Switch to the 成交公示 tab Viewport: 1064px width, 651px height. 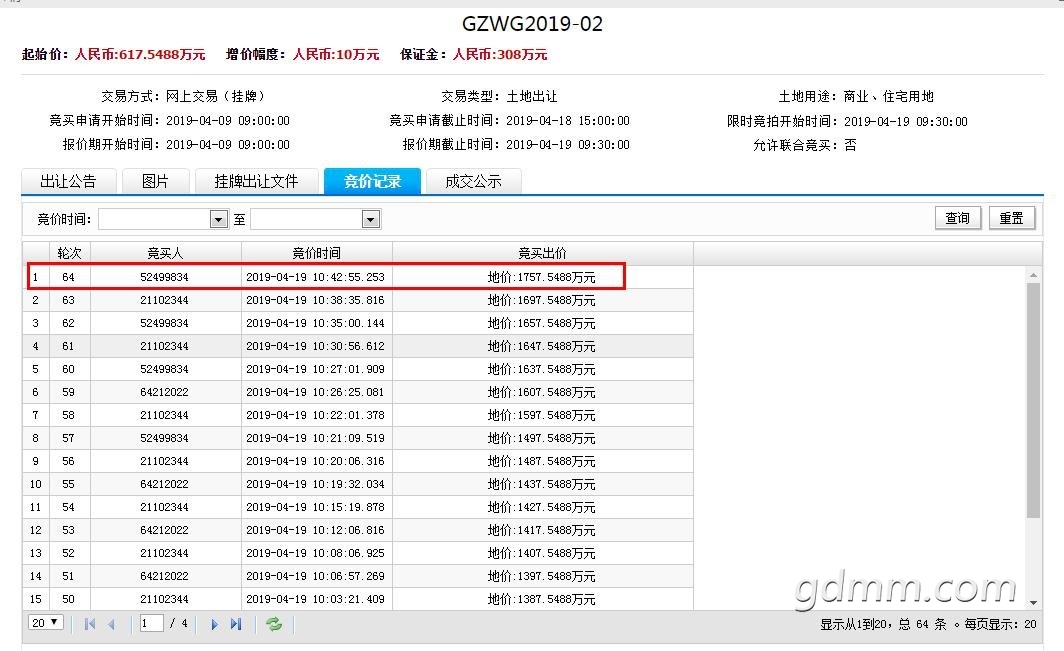coord(473,181)
